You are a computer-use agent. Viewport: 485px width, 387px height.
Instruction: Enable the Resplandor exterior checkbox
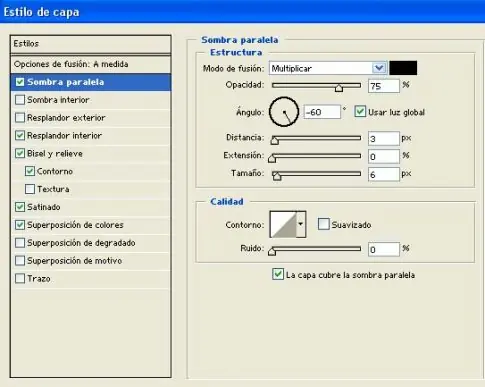tap(20, 118)
